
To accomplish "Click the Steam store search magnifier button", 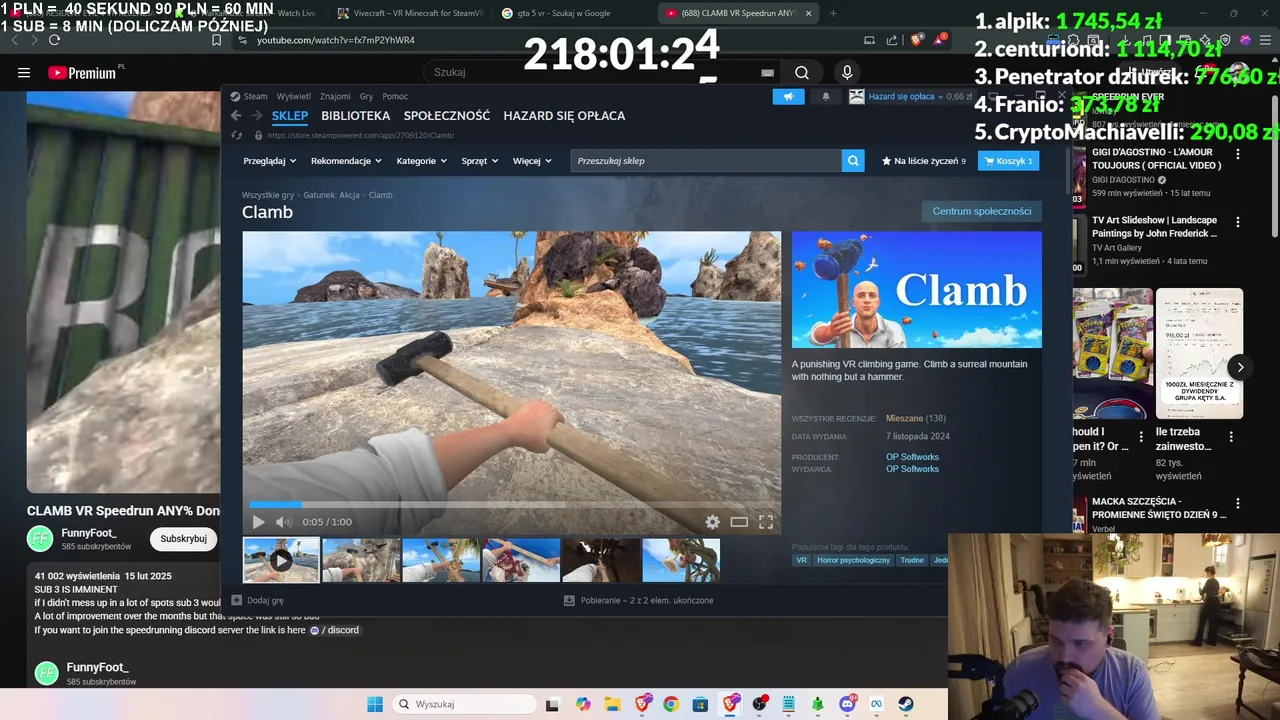I will [853, 160].
